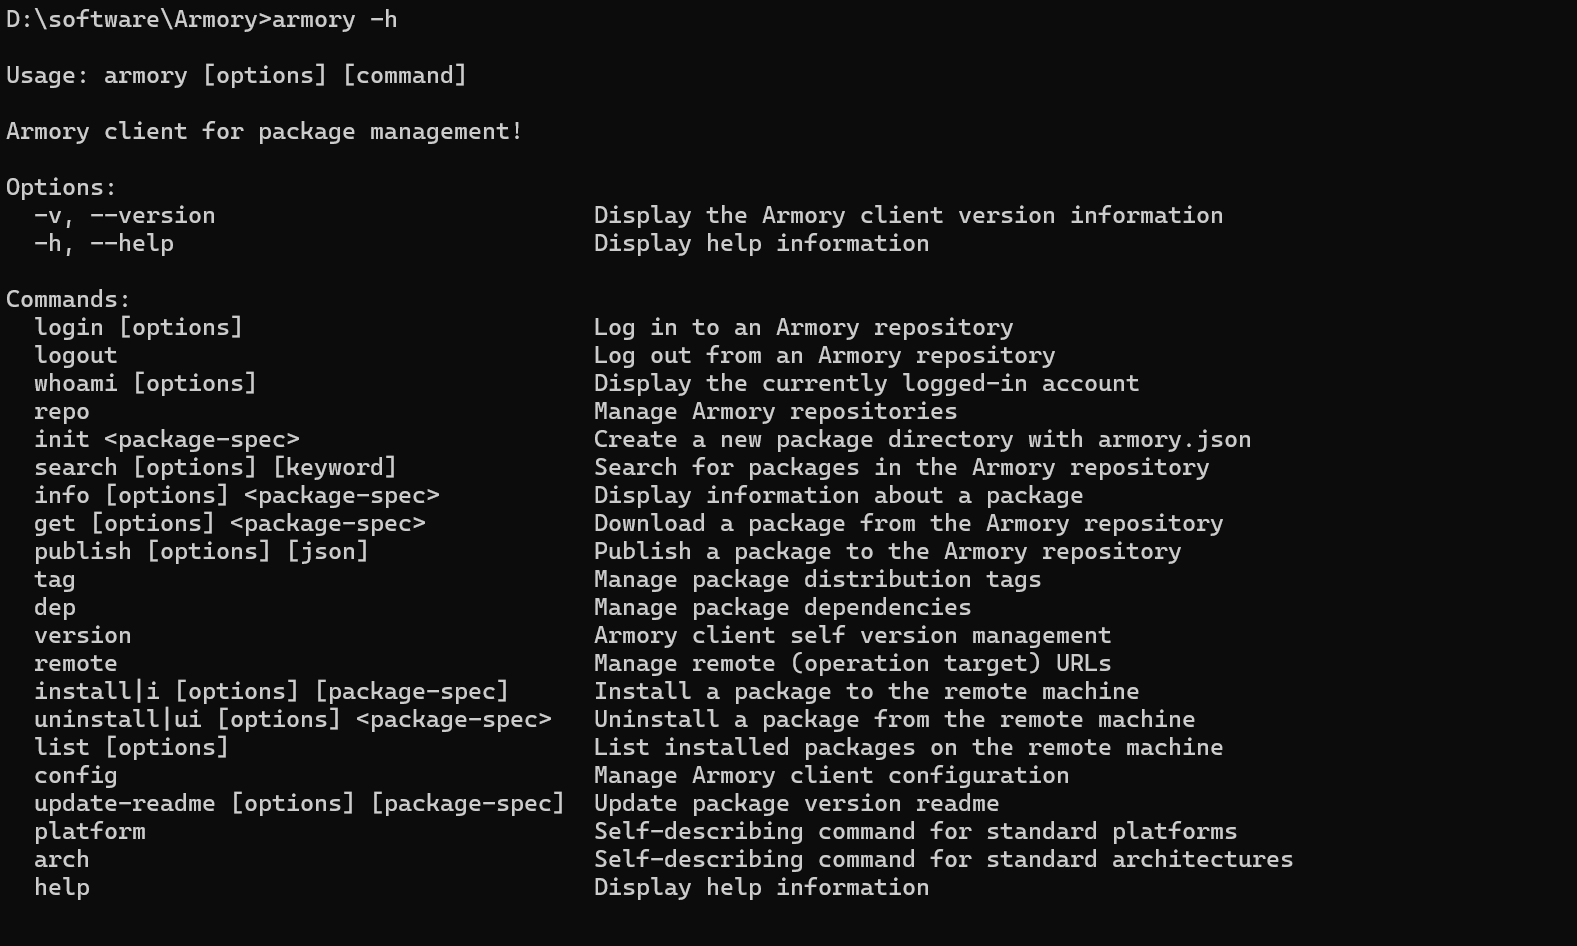Click the 'uninstall|ui' command entry
The image size is (1577, 946).
[117, 720]
